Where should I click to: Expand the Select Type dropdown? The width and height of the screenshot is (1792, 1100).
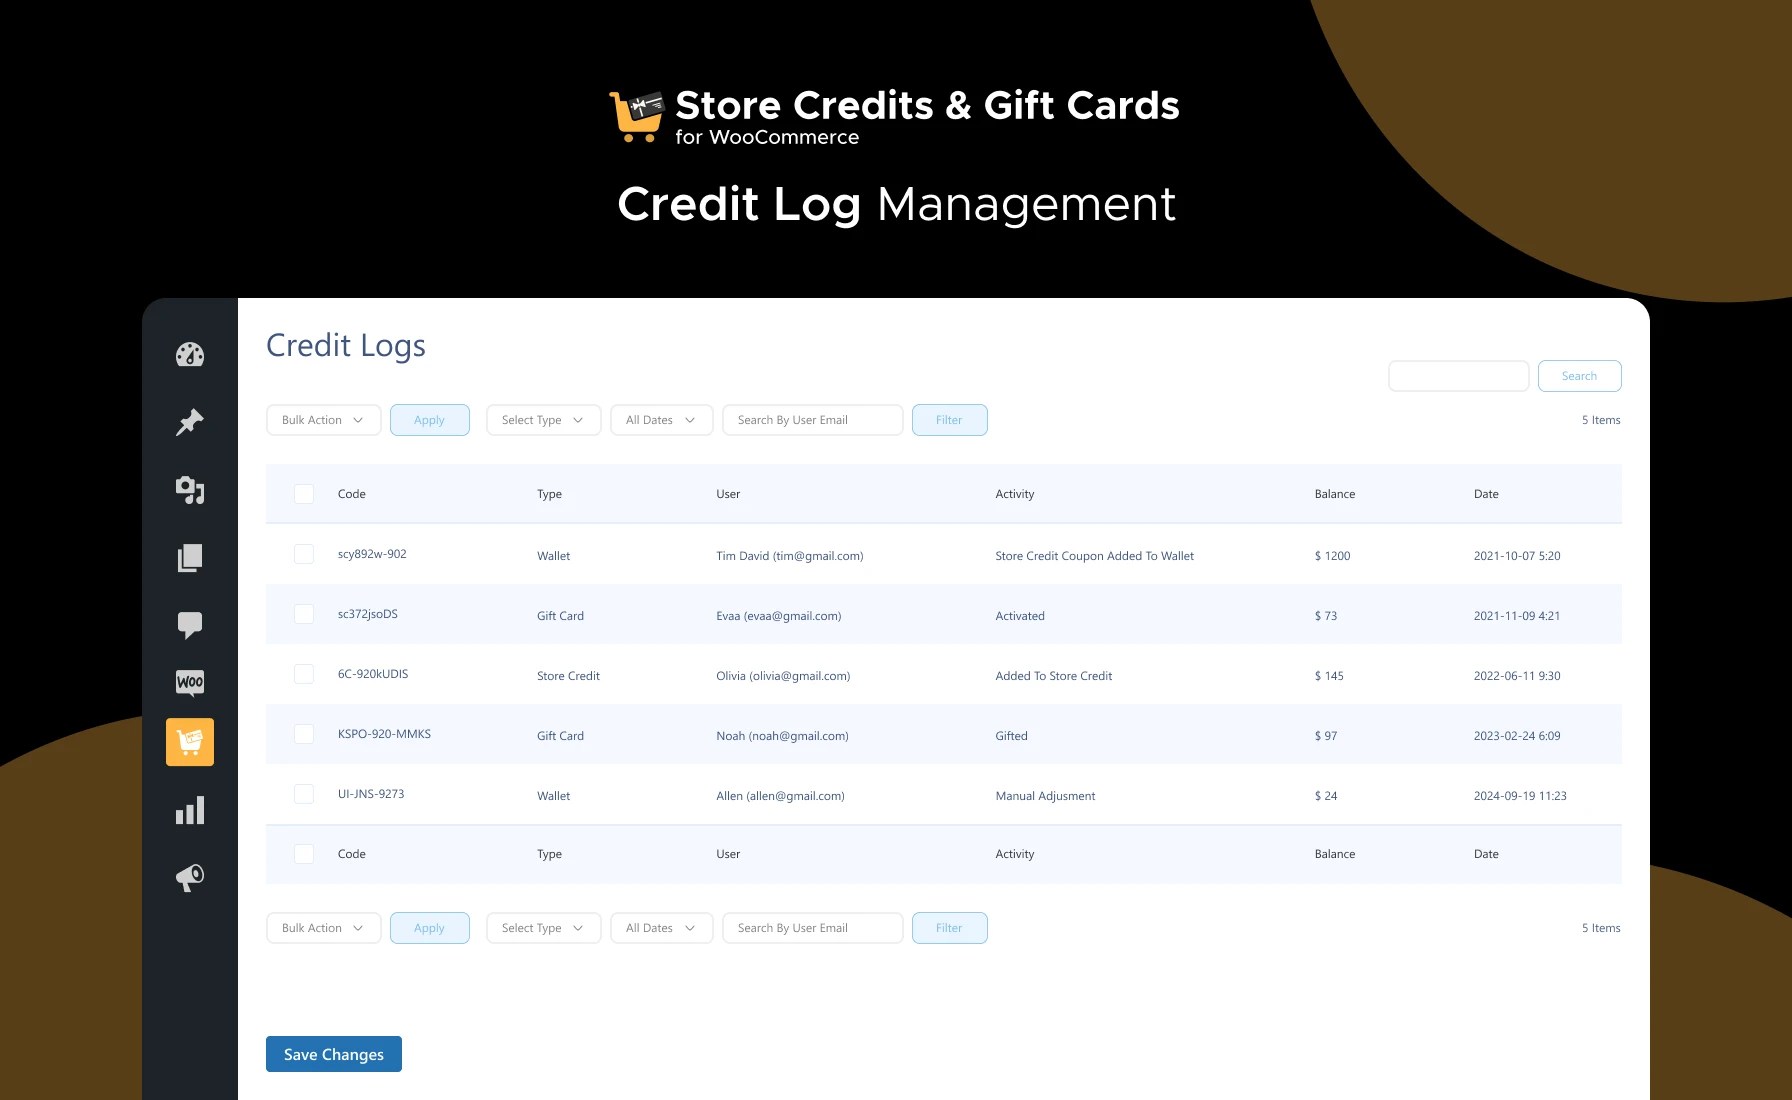(542, 419)
